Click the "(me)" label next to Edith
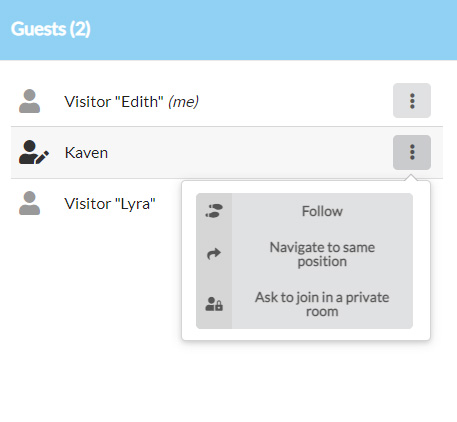 184,102
